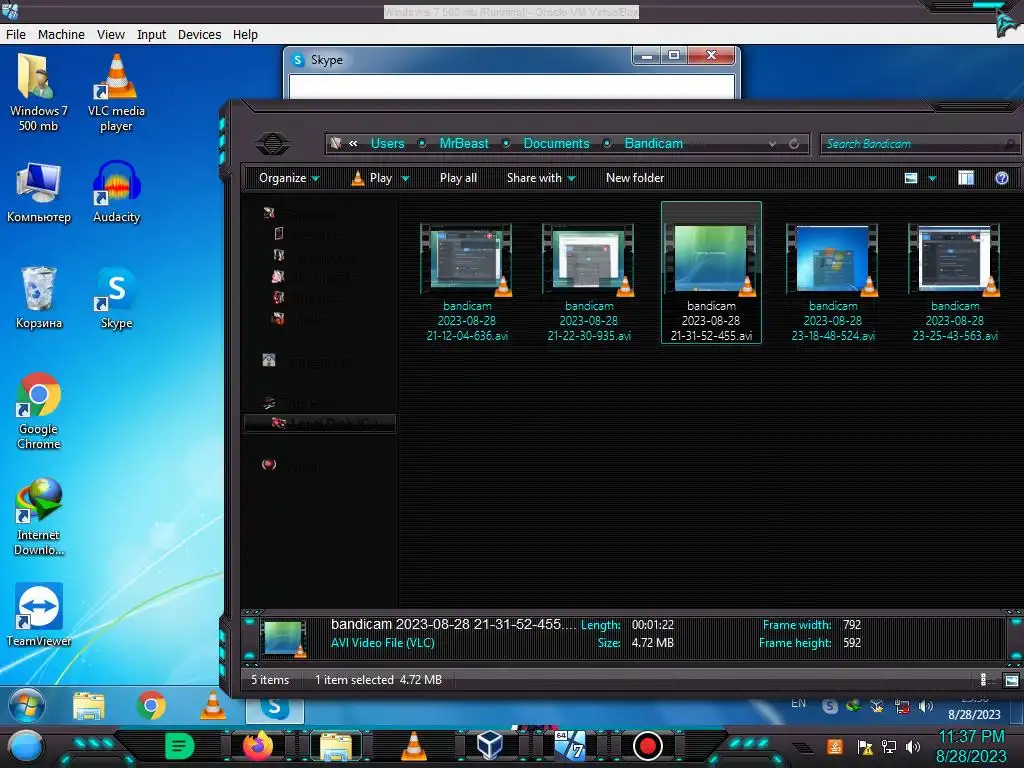The height and width of the screenshot is (768, 1024).
Task: Go to MrBeast in the breadcrumb path
Action: click(464, 143)
